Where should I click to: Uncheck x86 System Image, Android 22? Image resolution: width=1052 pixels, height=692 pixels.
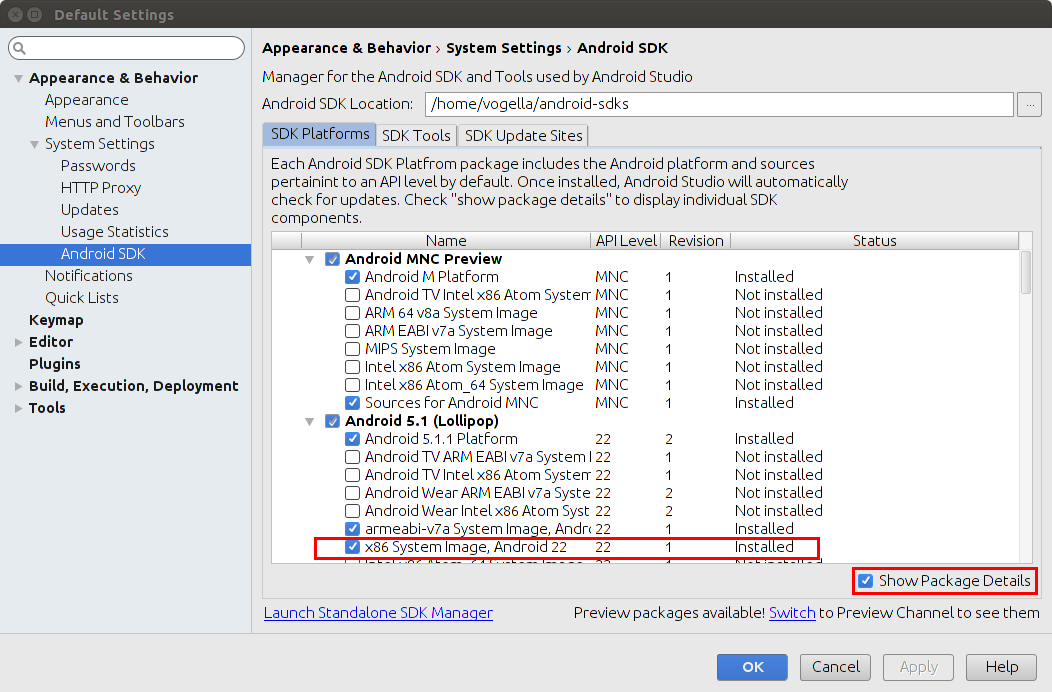coord(352,547)
